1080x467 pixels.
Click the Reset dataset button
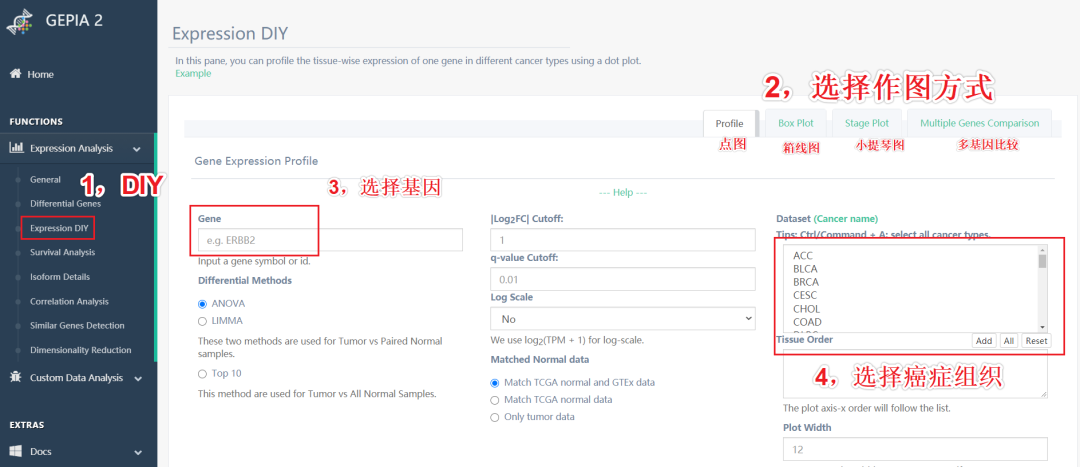(x=1036, y=340)
